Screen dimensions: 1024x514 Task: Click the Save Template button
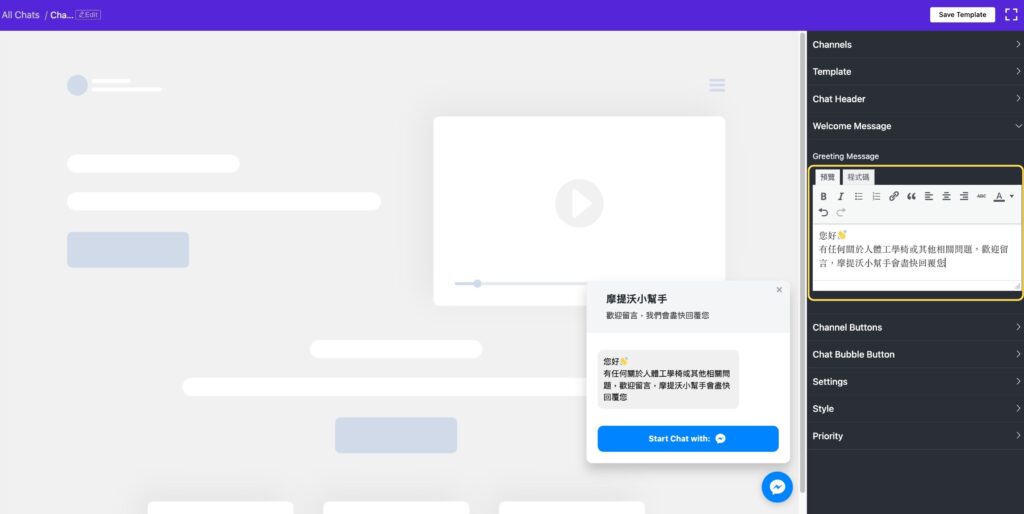tap(962, 14)
